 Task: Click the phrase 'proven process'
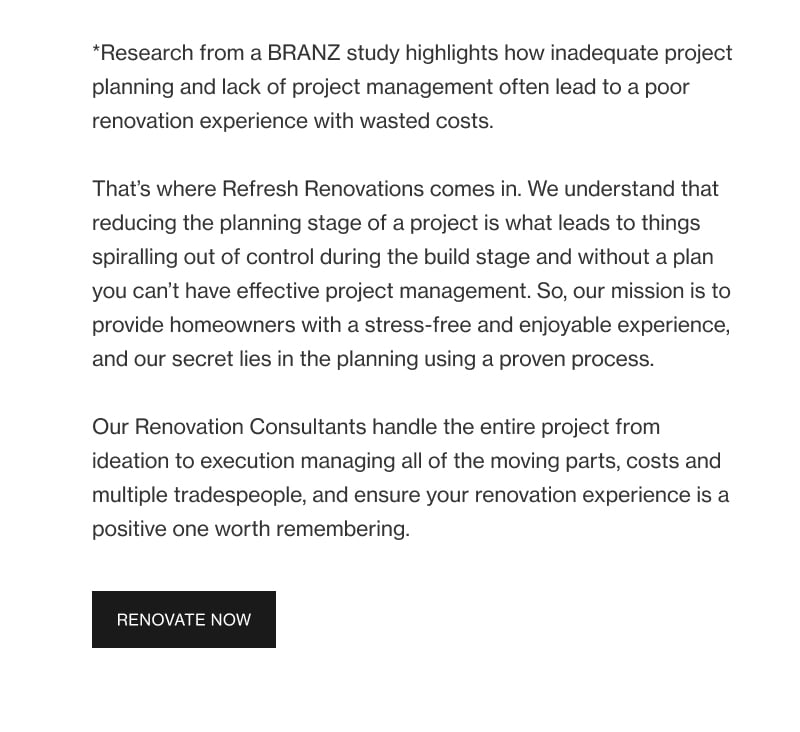click(577, 359)
